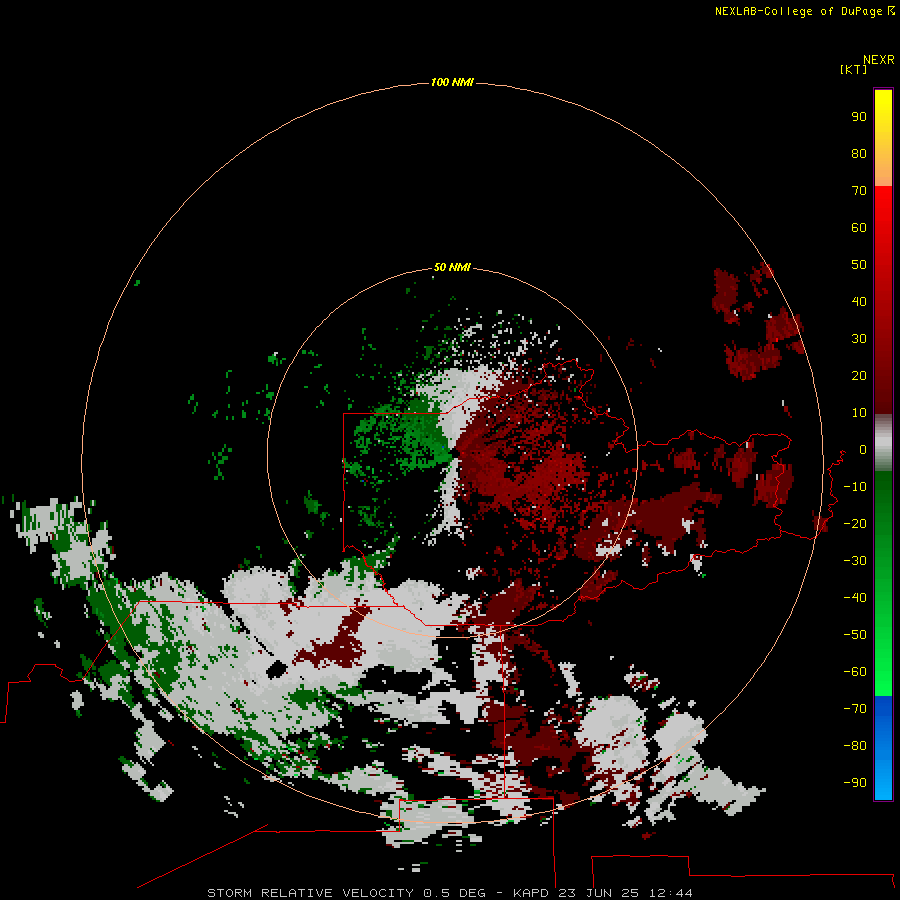The height and width of the screenshot is (900, 900).
Task: Click the 0 value on the velocity scale
Action: (862, 450)
